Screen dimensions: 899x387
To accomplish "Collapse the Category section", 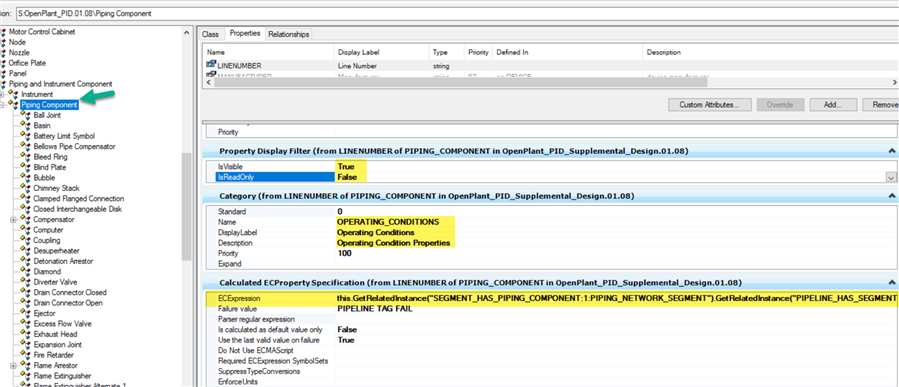I will (x=892, y=196).
